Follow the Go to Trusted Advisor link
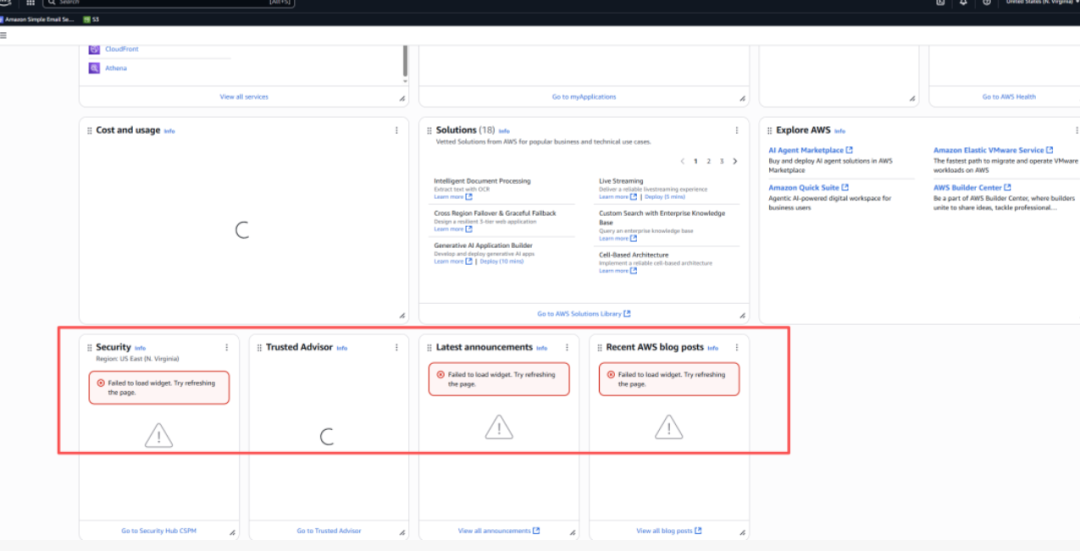The height and width of the screenshot is (551, 1080). (x=329, y=531)
